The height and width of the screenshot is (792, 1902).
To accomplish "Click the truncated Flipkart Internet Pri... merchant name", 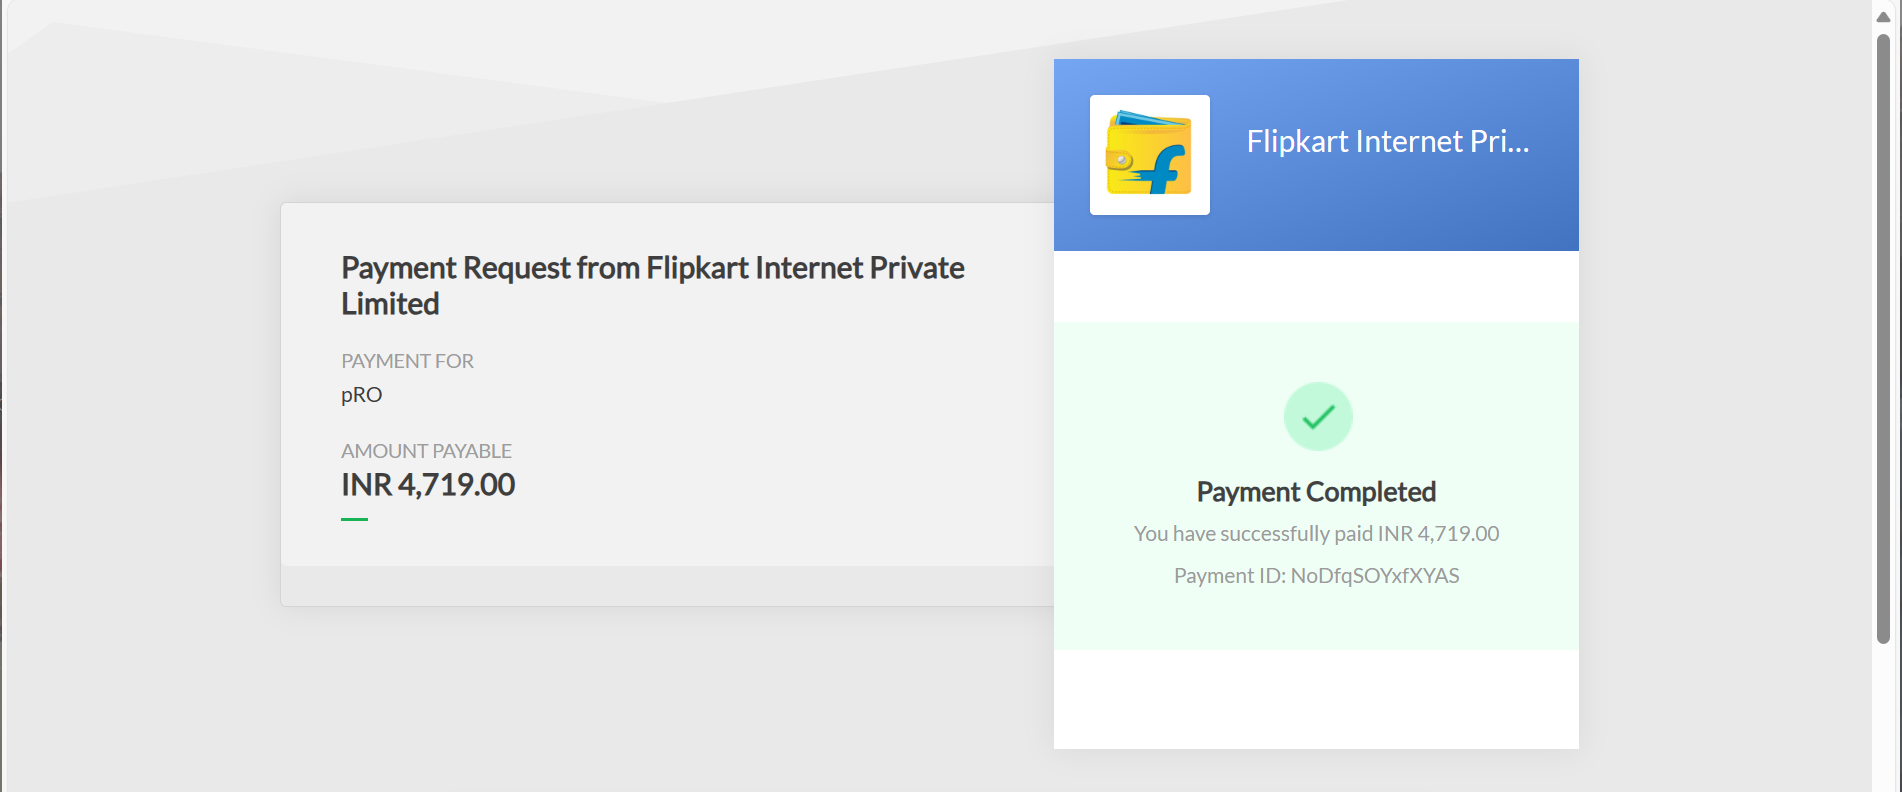I will coord(1387,142).
